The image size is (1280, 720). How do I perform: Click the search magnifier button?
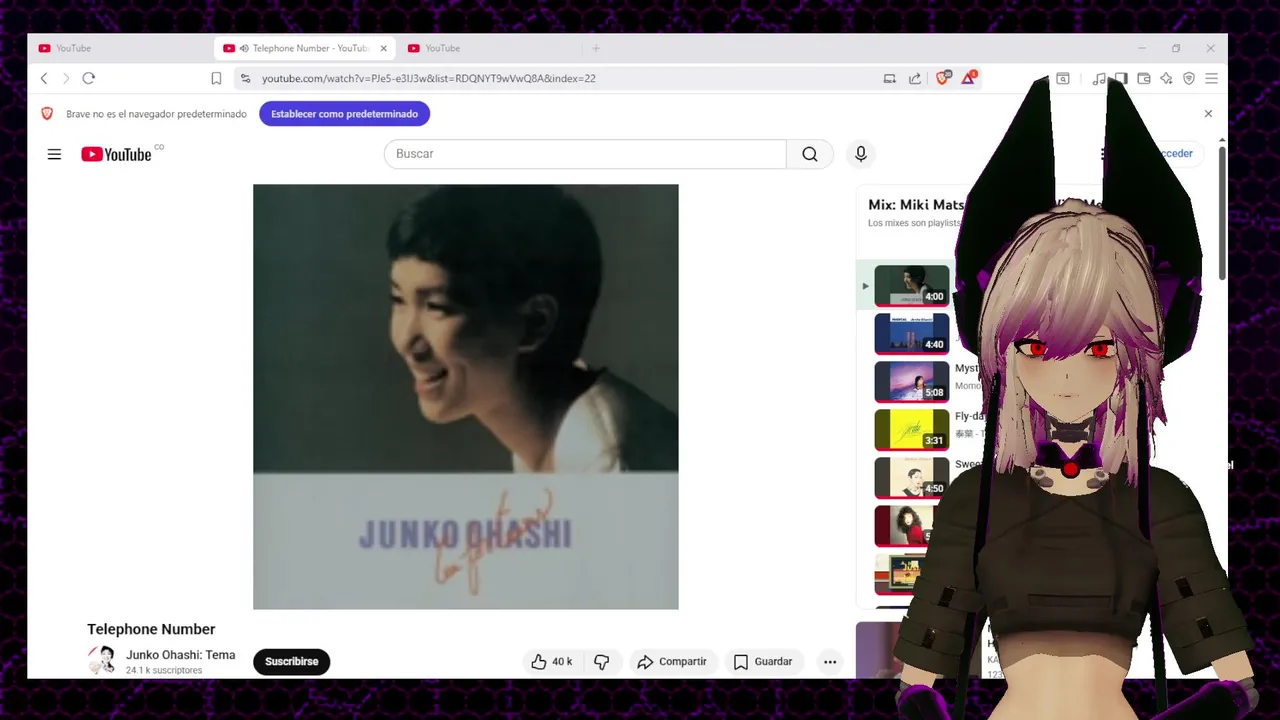(x=810, y=154)
